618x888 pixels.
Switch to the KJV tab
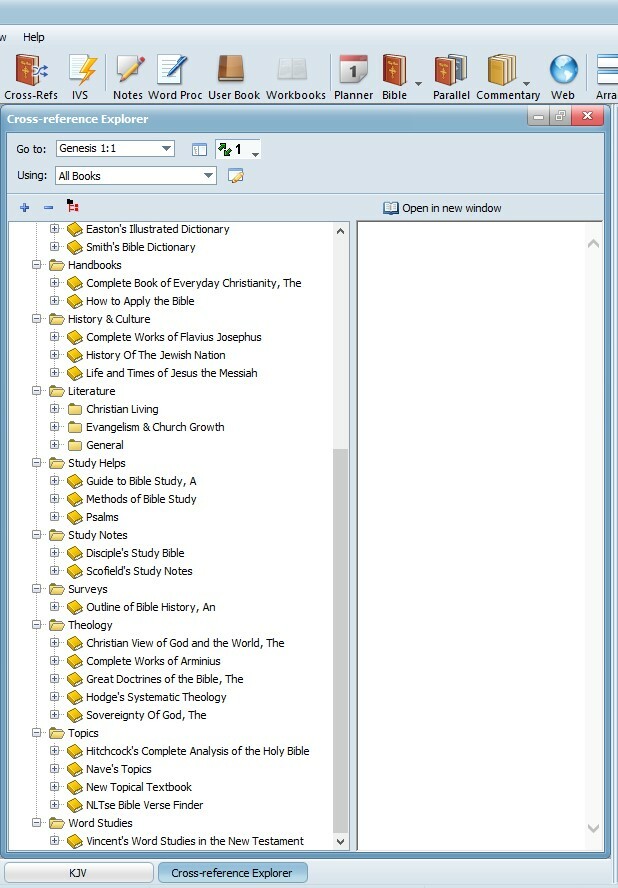click(78, 873)
